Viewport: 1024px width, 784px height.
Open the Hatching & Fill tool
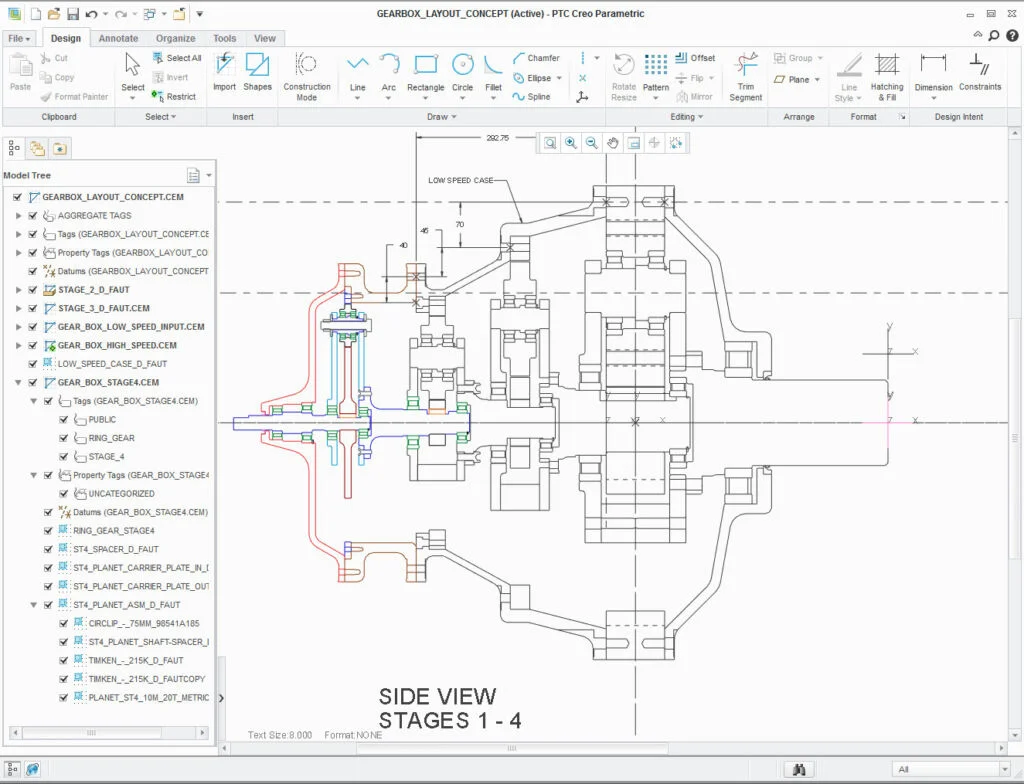point(888,78)
